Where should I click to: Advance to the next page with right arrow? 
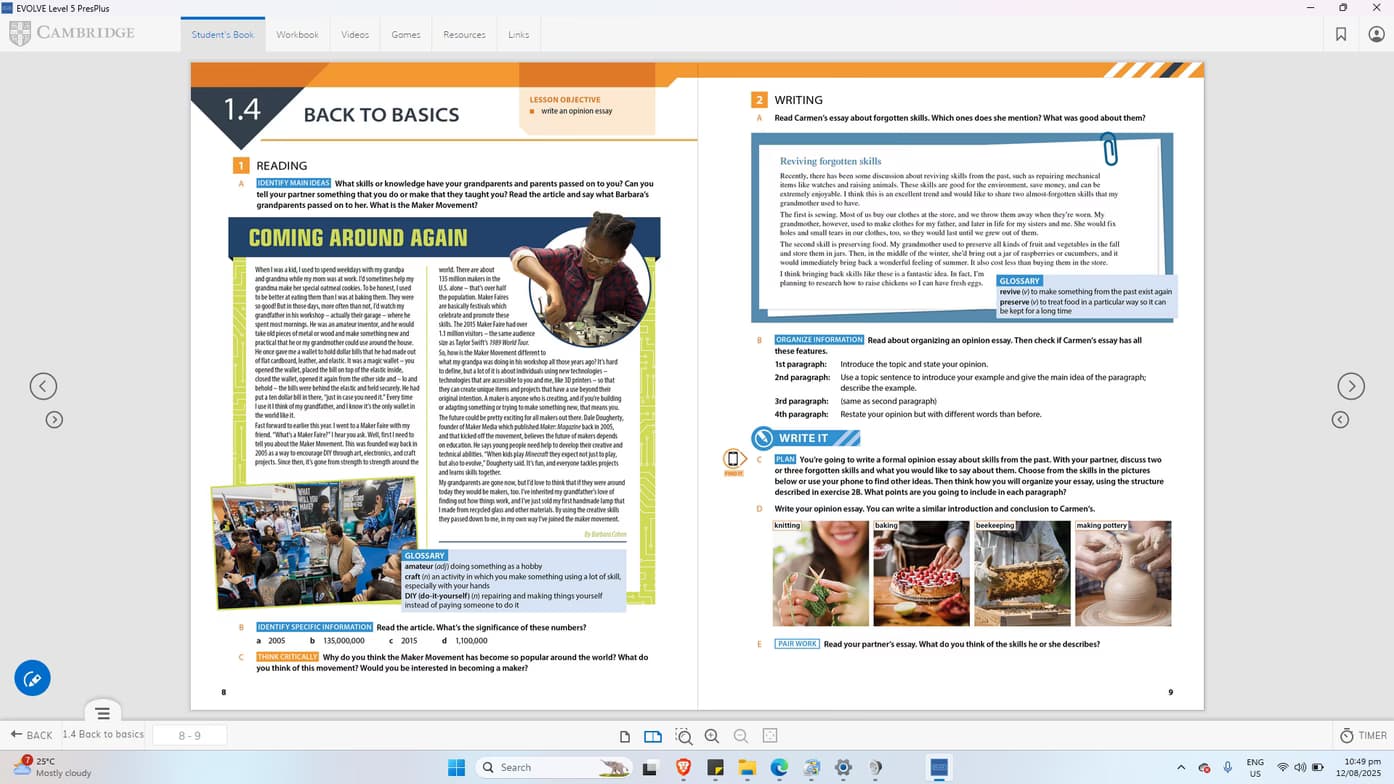point(1351,385)
